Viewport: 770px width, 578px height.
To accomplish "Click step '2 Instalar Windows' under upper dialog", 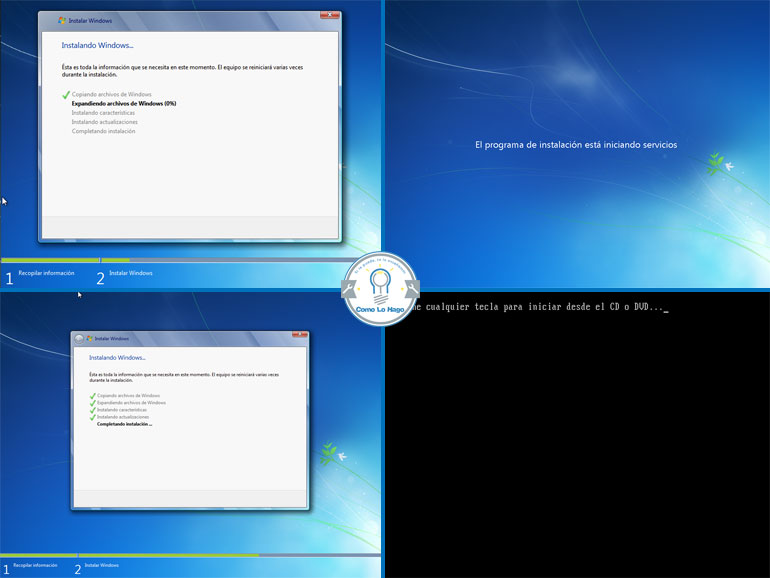I will (125, 277).
